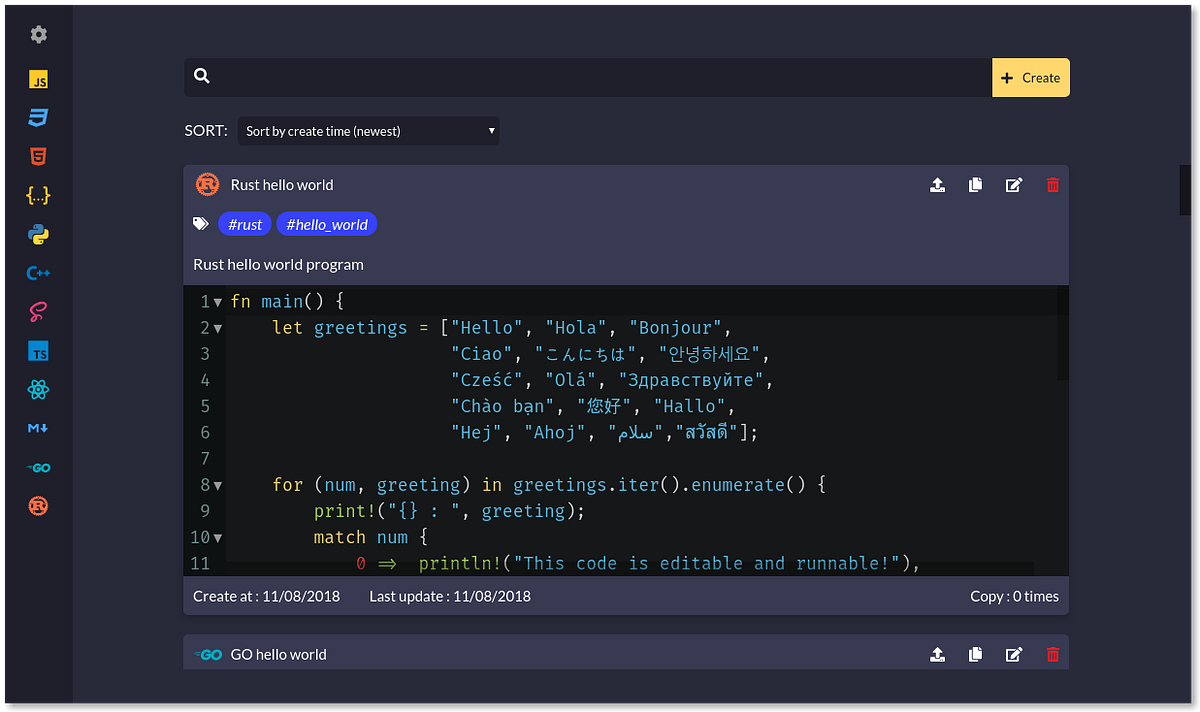
Task: Collapse the fn main code fold on line 1
Action: (x=214, y=300)
